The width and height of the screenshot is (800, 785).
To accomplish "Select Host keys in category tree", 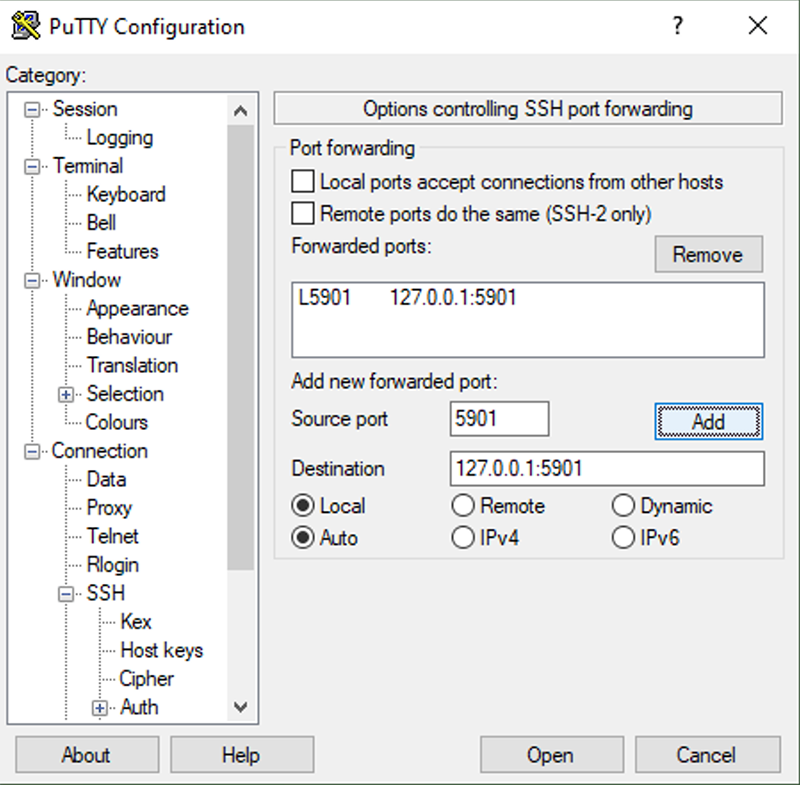I will coord(162,650).
